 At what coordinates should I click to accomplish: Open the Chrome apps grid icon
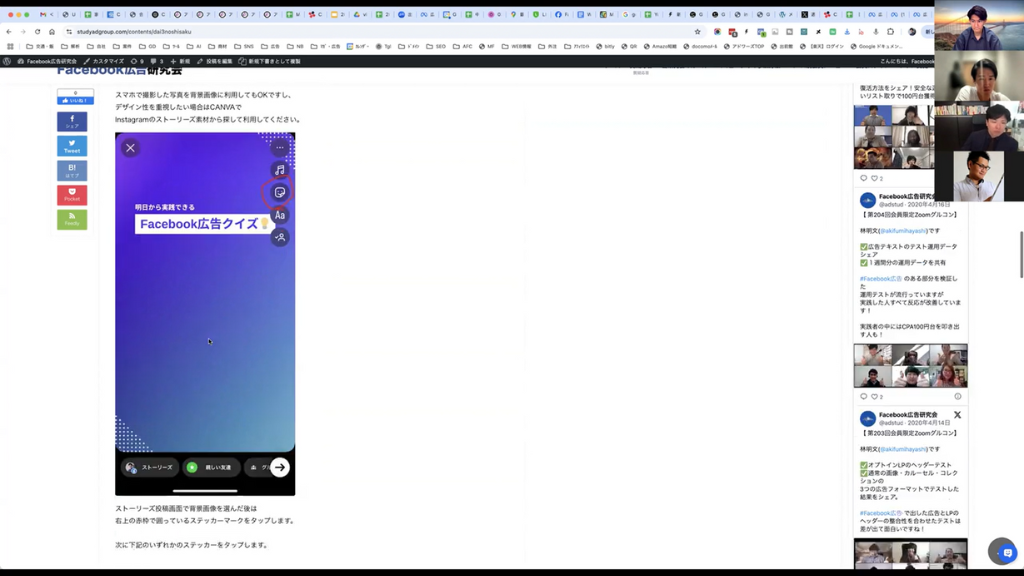click(x=10, y=46)
